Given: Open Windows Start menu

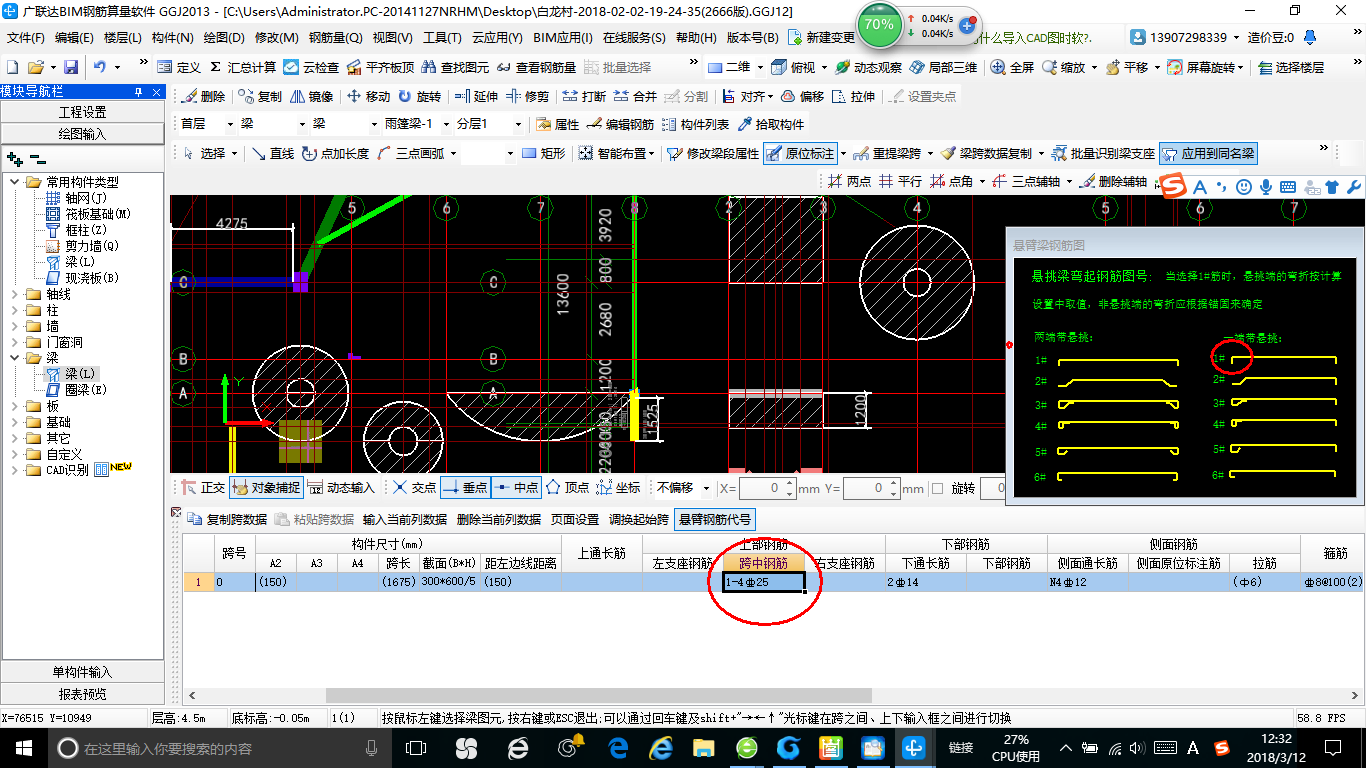Looking at the screenshot, I should pos(22,748).
